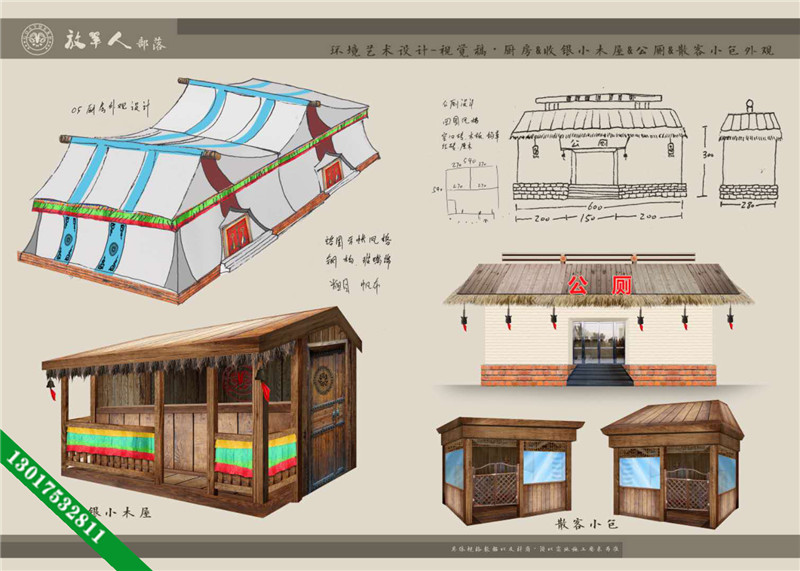Click the '05 厨房外观设计' handwritten label
The image size is (800, 571).
coord(111,108)
